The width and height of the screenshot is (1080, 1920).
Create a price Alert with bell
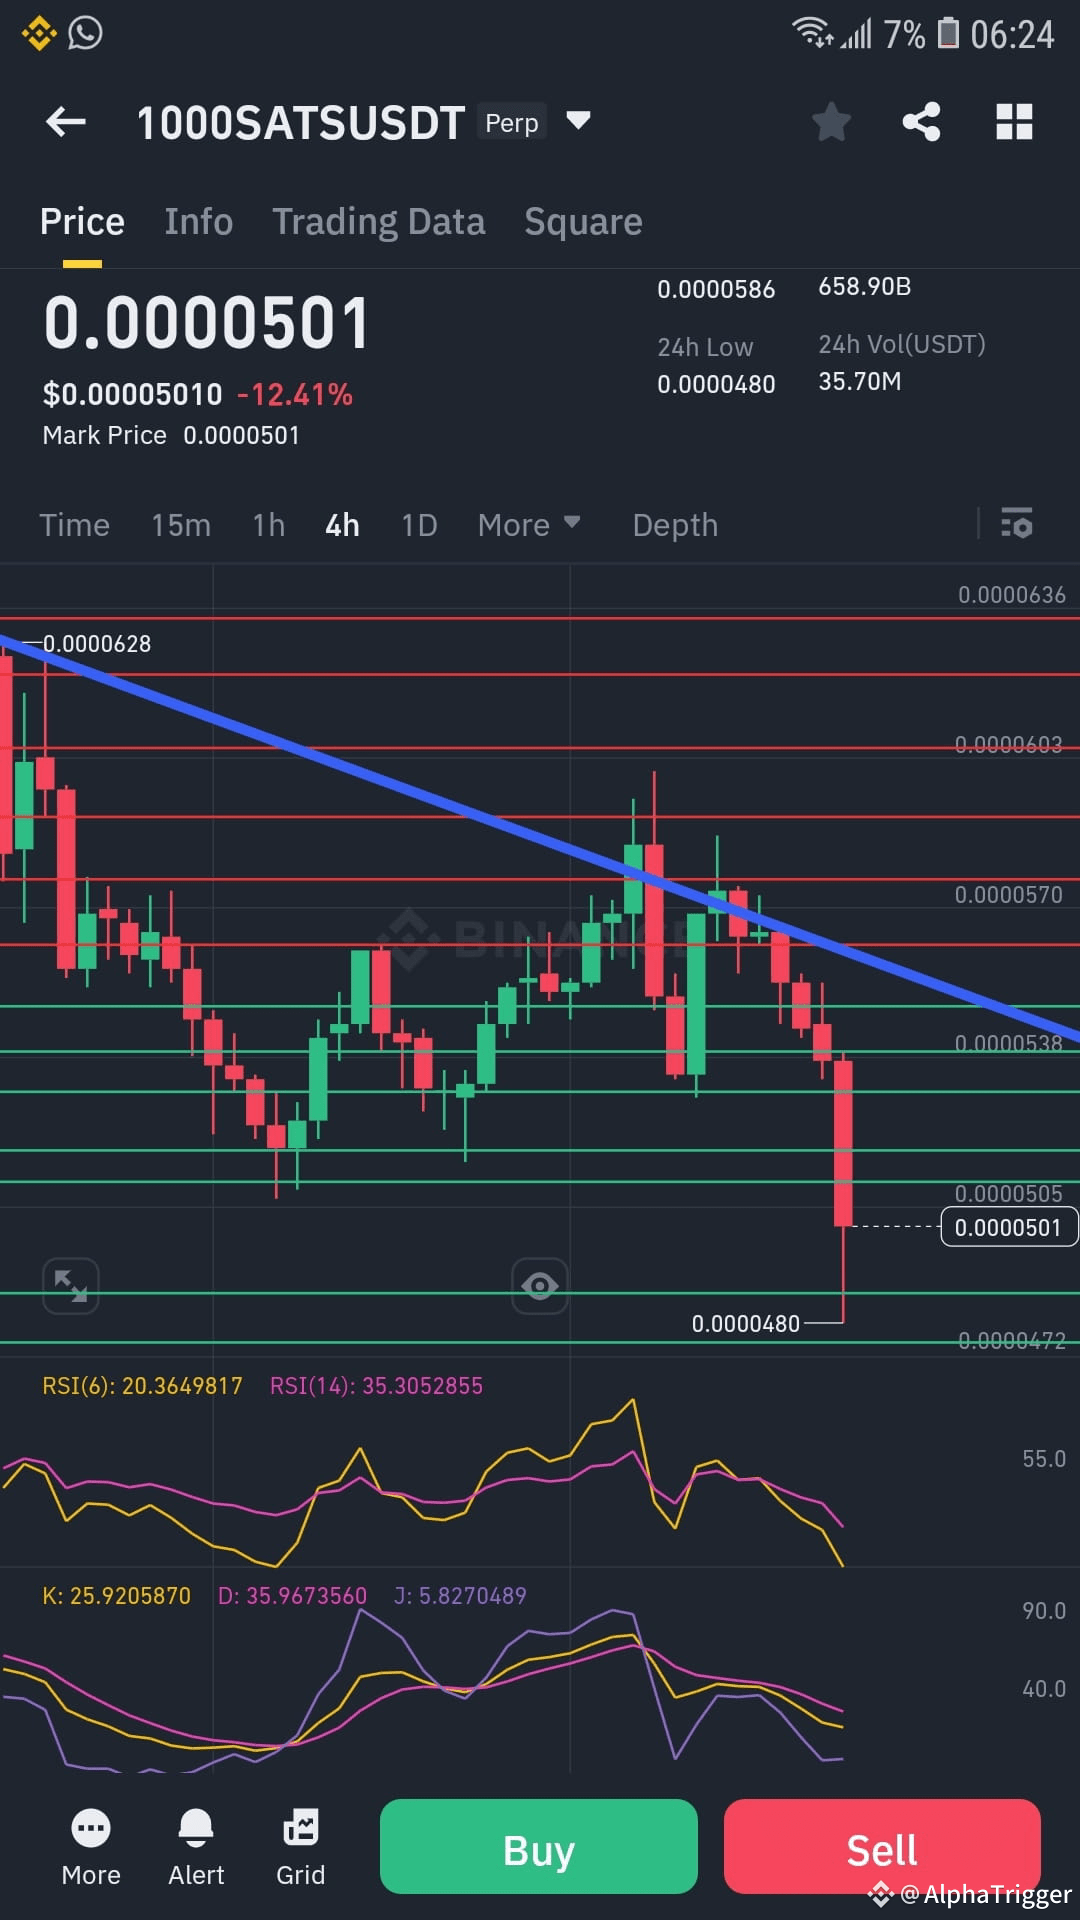196,1848
